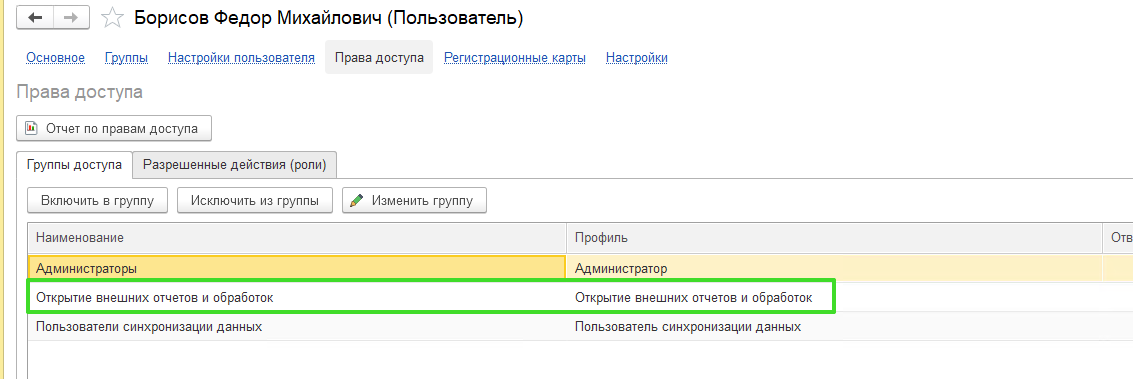Open the Группы section link
Screen dimensions: 1133x379
[x=126, y=58]
